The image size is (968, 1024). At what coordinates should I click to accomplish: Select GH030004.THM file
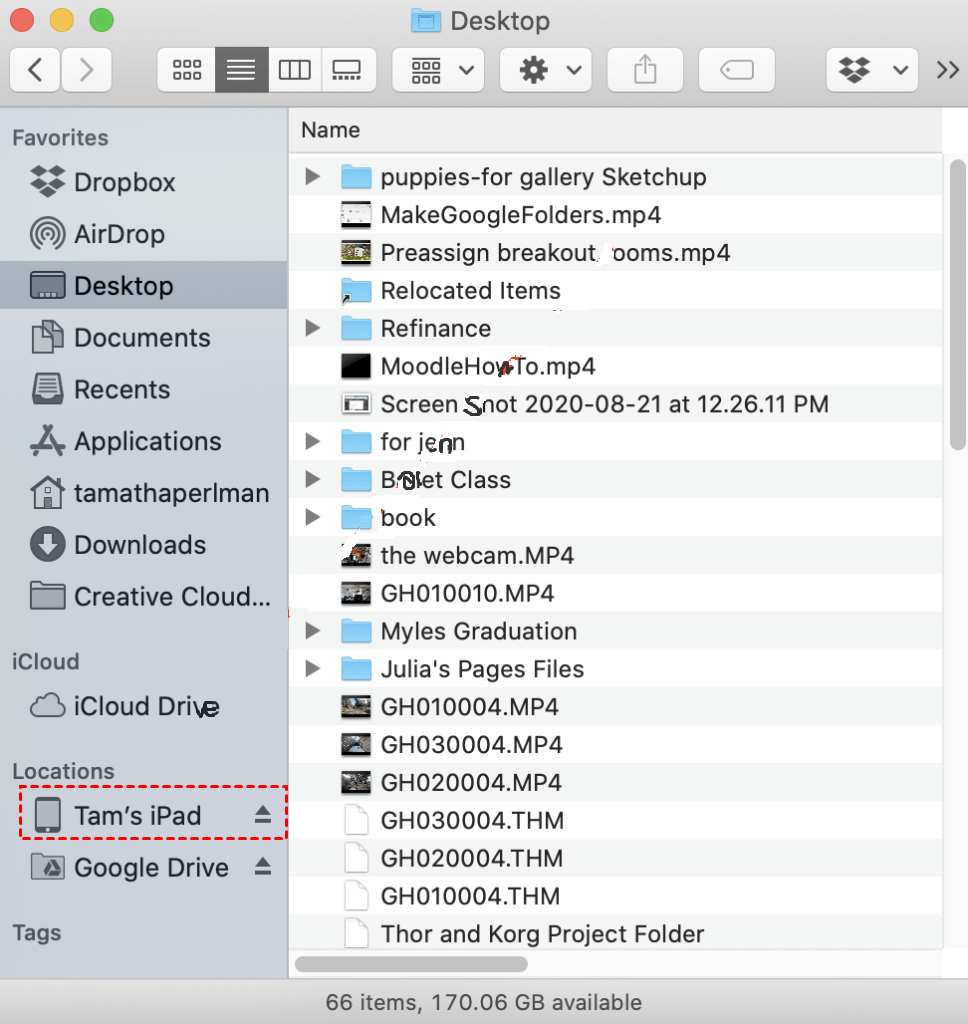615,821
